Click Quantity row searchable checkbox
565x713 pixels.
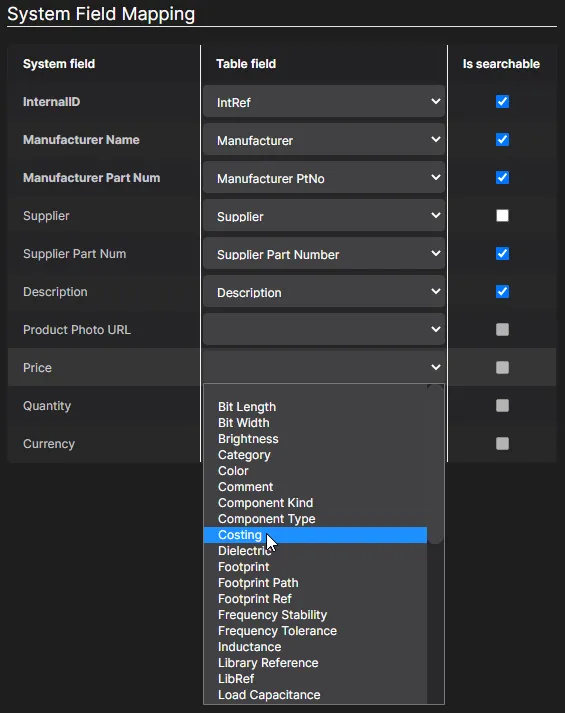point(502,406)
